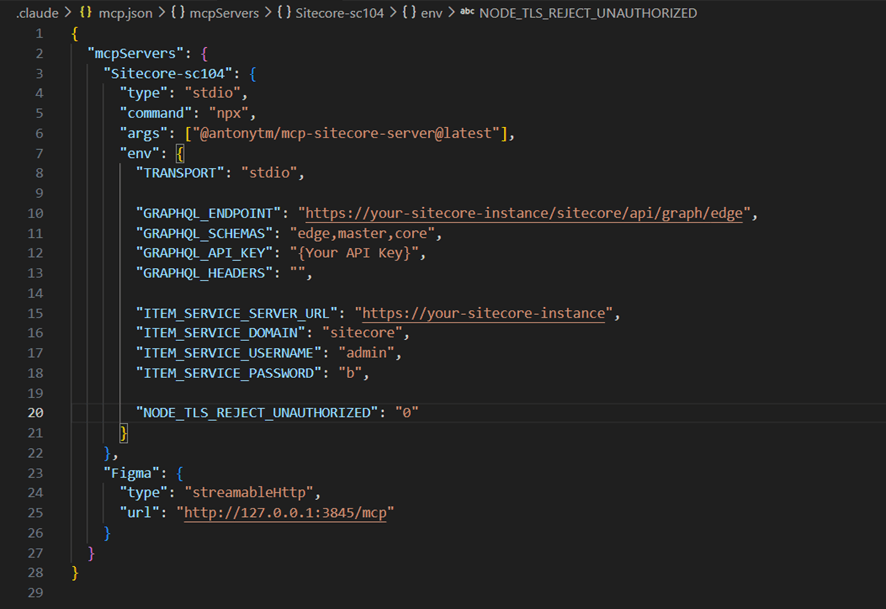Open the .claude folder breadcrumb
The height and width of the screenshot is (609, 886).
click(37, 13)
